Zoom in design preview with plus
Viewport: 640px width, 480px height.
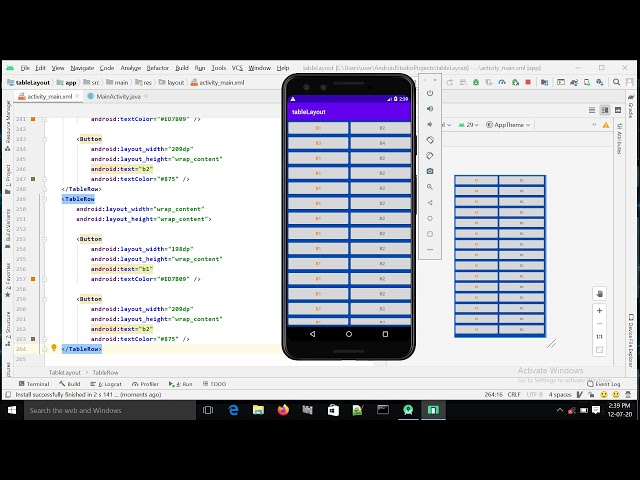(x=599, y=311)
